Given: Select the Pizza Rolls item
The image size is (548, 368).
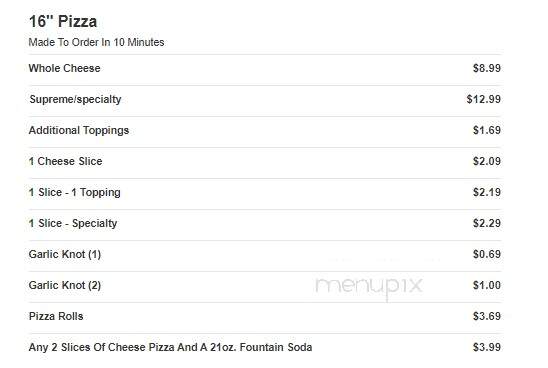Looking at the screenshot, I should (56, 316).
